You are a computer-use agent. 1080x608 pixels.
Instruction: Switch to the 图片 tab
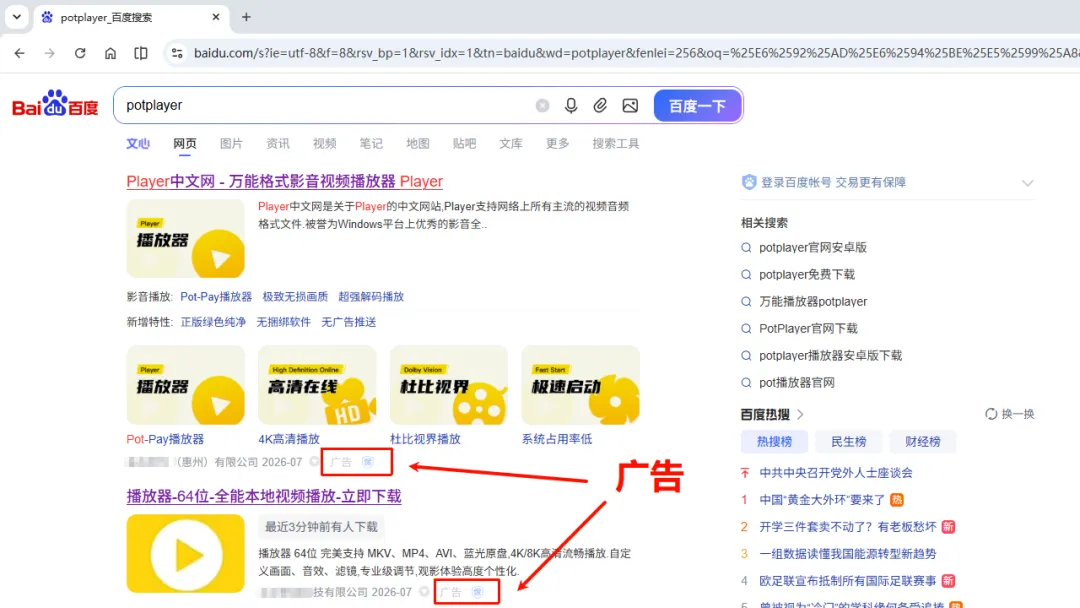[x=231, y=143]
